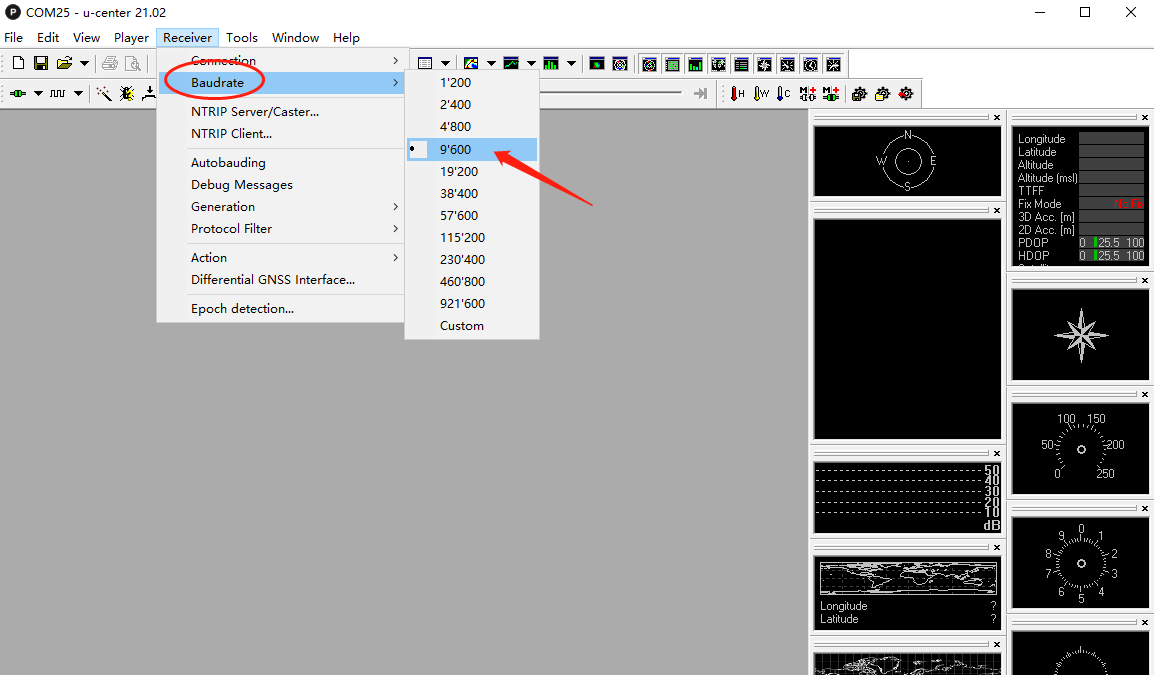Click the Save document floppy icon
This screenshot has width=1154, height=675.
click(x=41, y=63)
